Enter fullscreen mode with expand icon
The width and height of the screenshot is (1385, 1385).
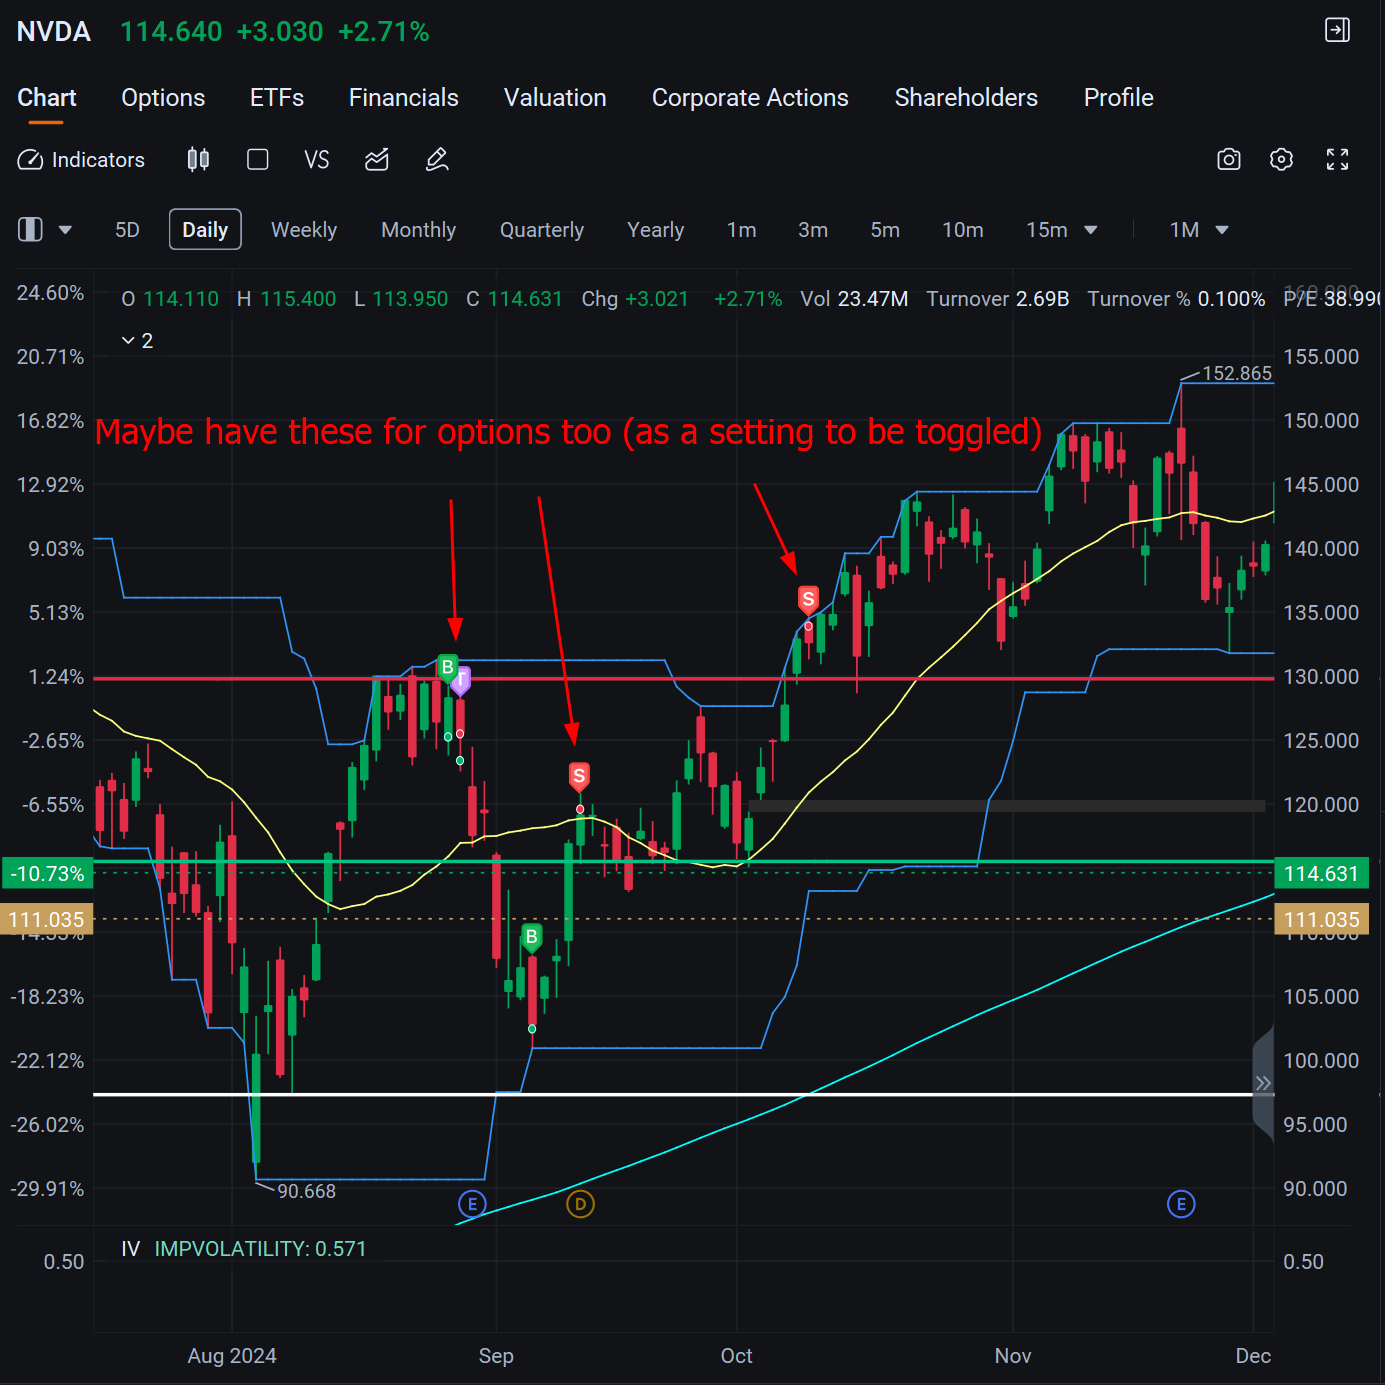tap(1337, 160)
